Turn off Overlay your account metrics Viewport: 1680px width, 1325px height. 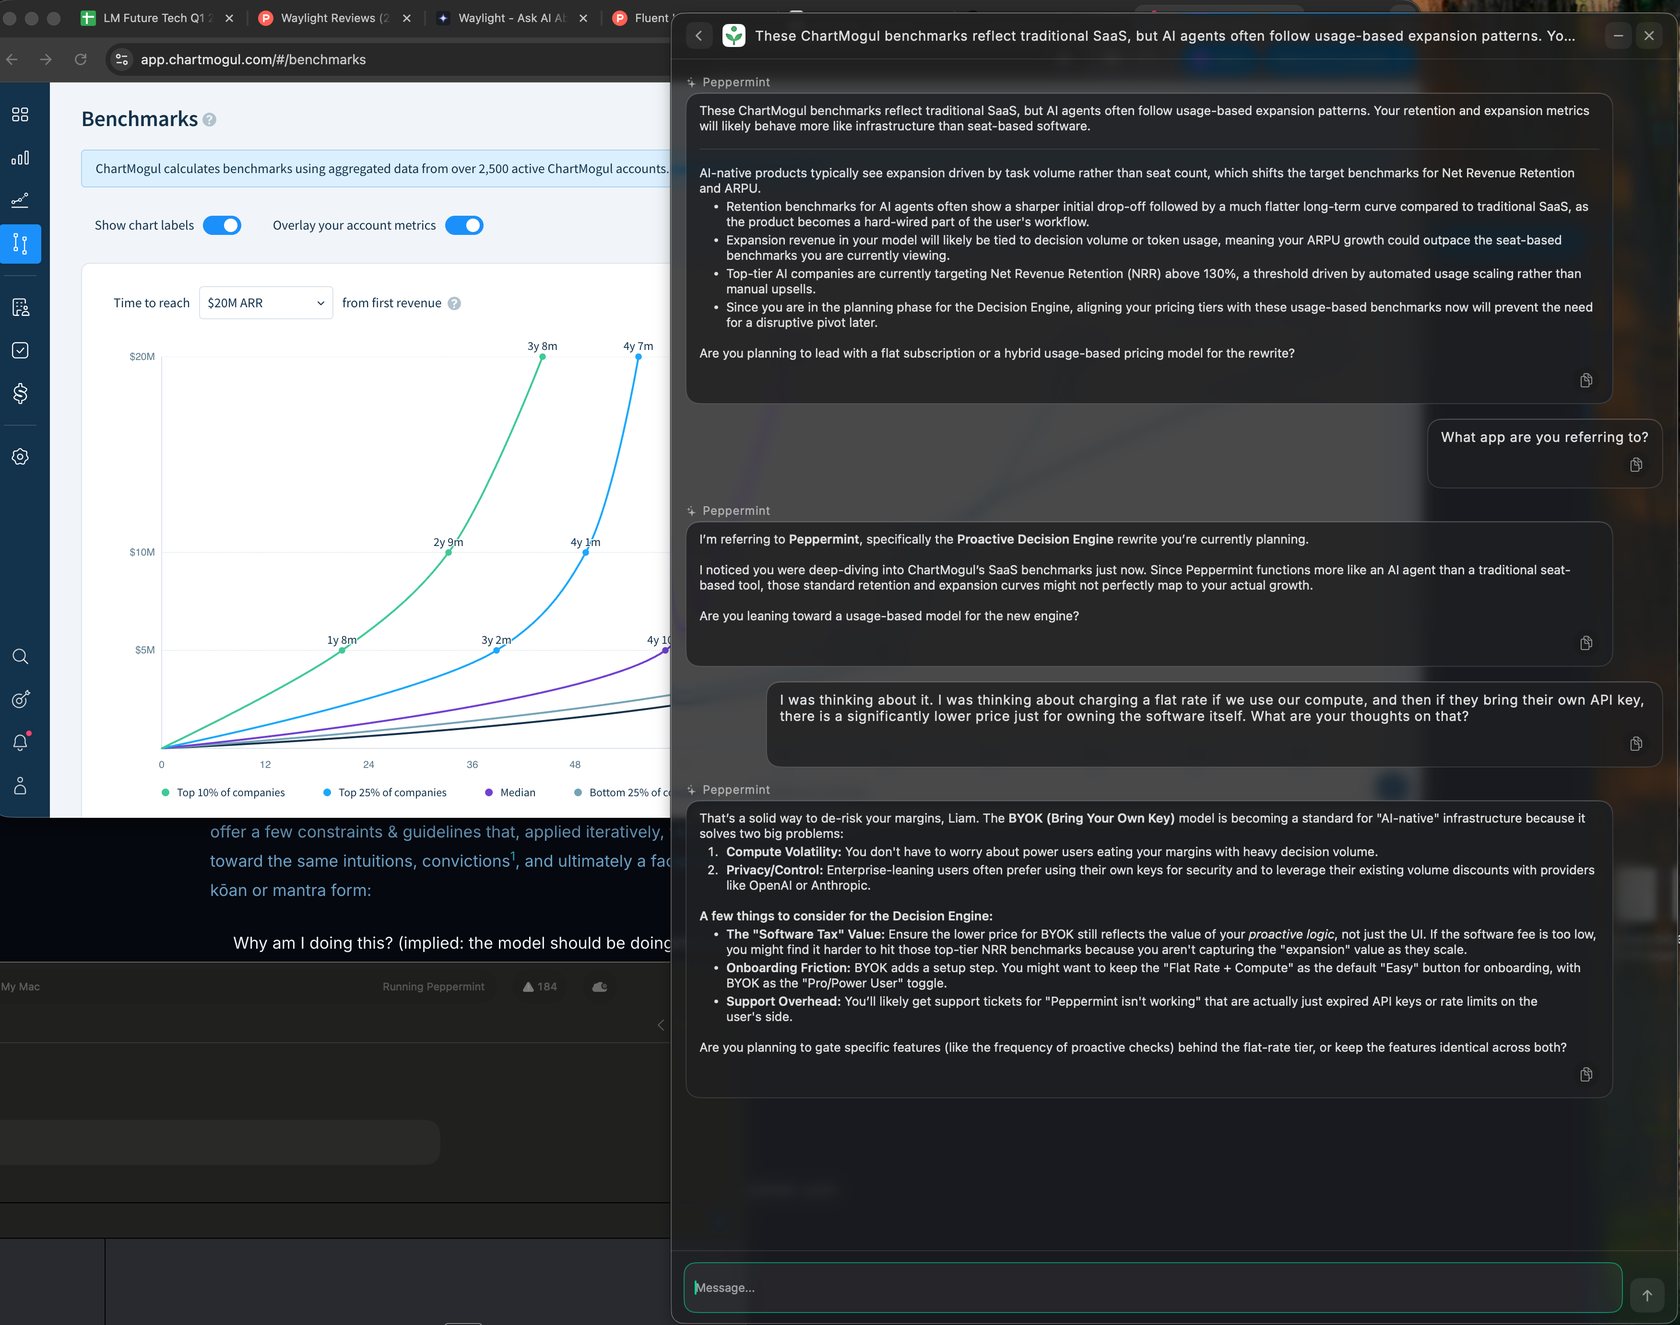[x=465, y=225]
